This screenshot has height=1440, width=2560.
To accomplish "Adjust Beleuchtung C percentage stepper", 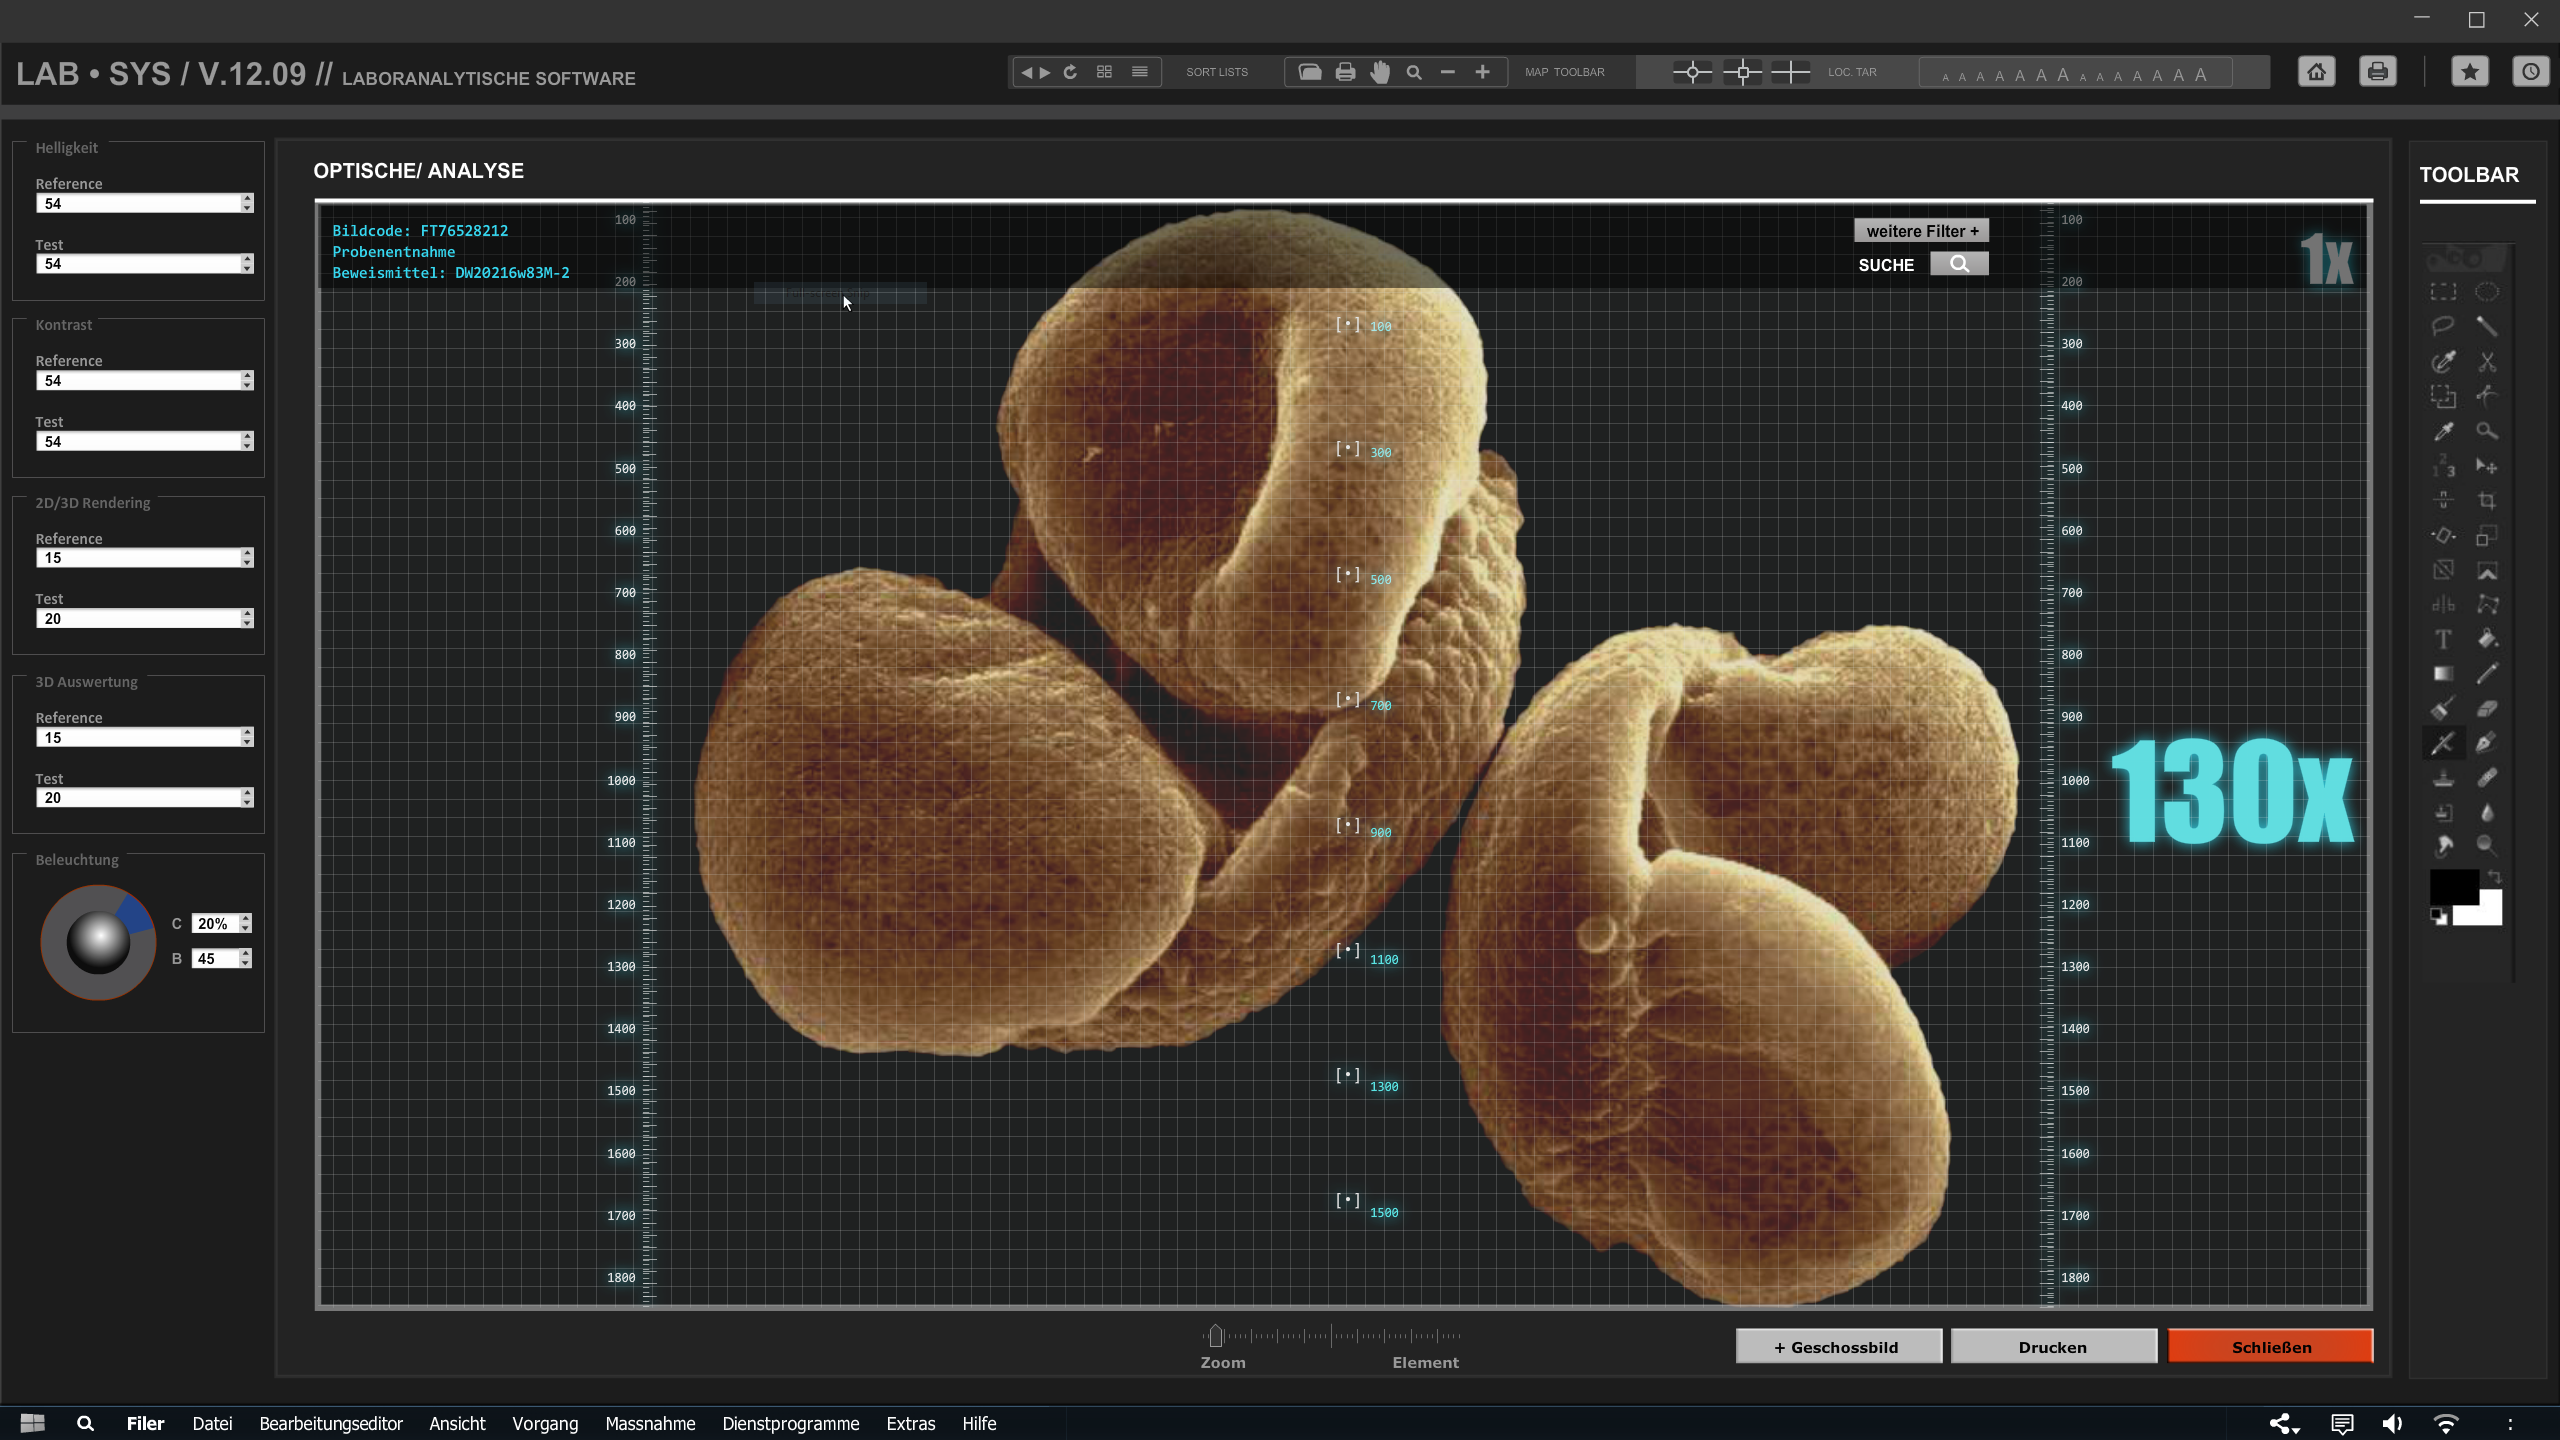I will 246,924.
